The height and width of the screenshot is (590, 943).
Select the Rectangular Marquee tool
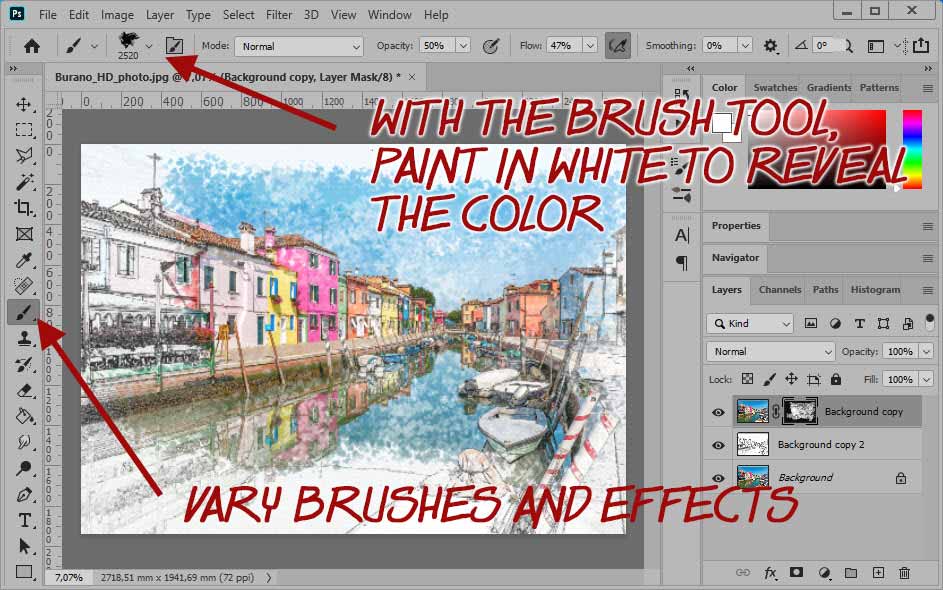23,130
